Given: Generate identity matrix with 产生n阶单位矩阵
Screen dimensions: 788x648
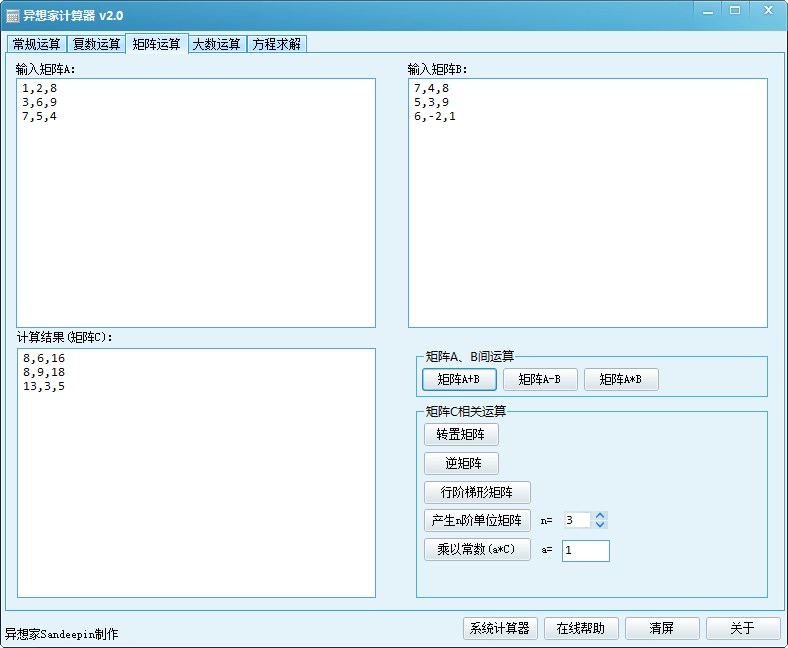Looking at the screenshot, I should point(477,521).
